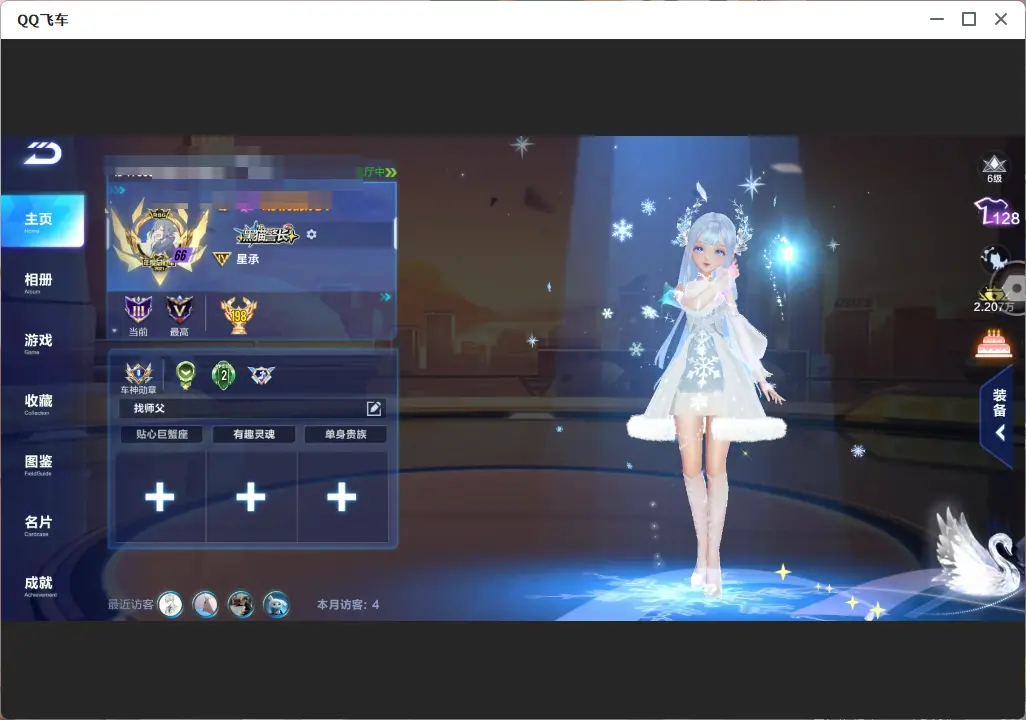Image resolution: width=1026 pixels, height=720 pixels.
Task: Open the title settings gear icon
Action: 311,234
